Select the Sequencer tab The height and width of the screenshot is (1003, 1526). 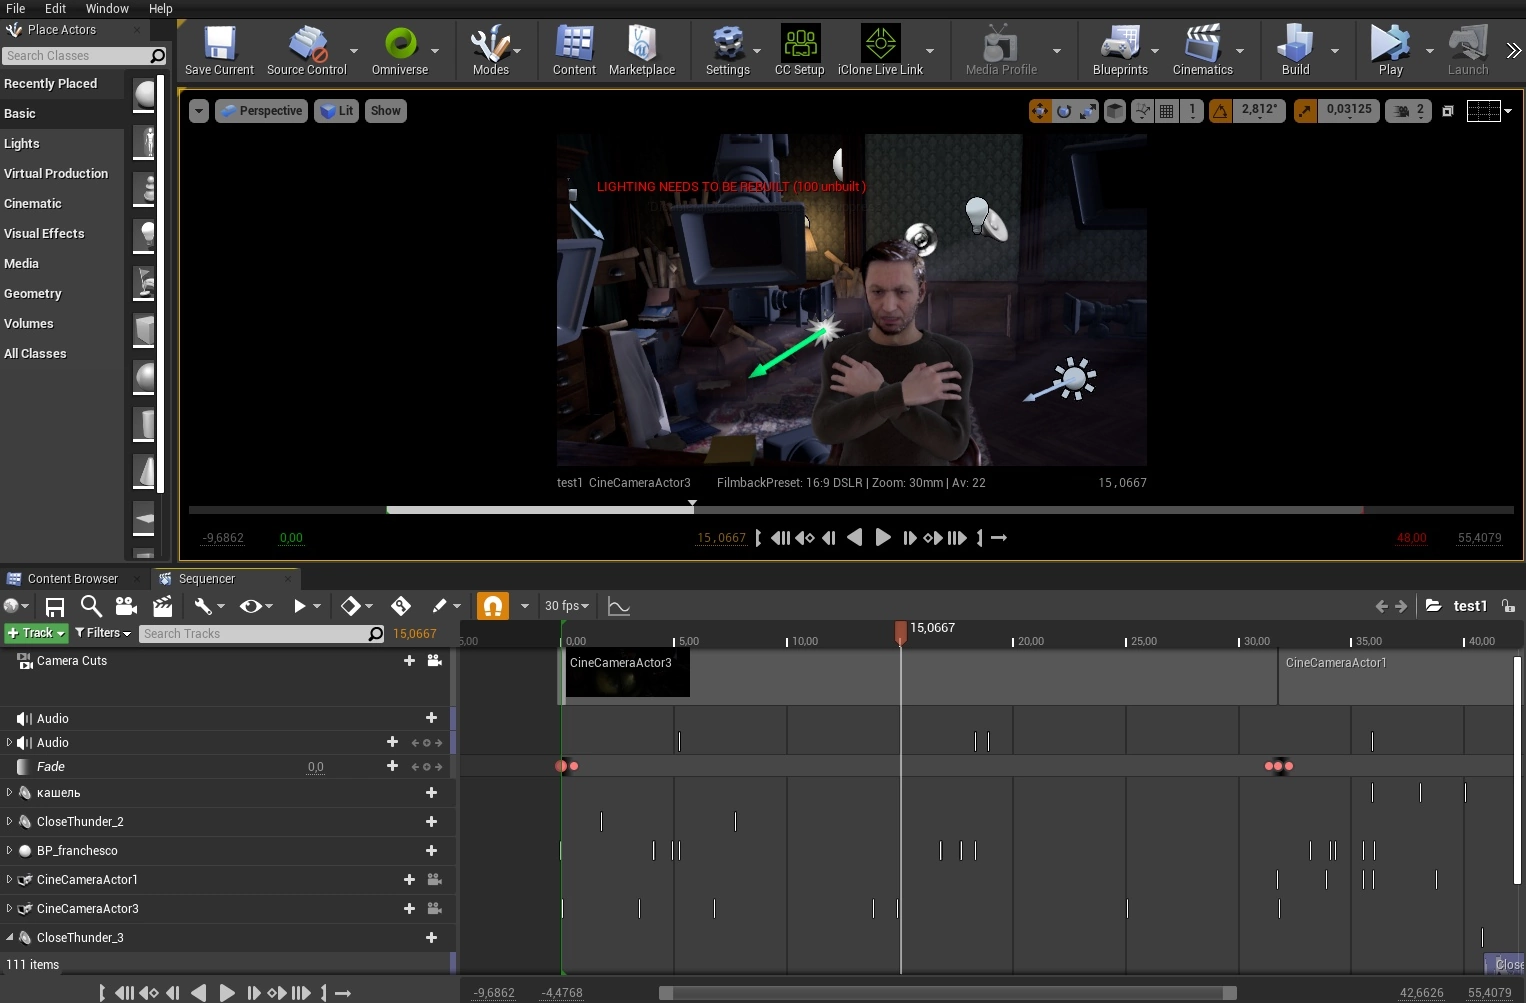pos(207,579)
